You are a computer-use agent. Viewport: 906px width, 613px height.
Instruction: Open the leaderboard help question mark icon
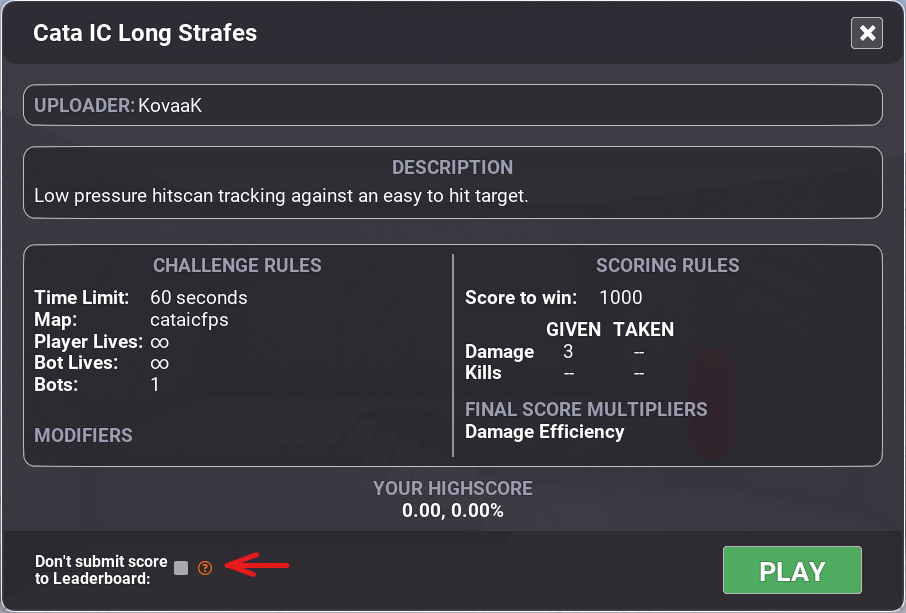pyautogui.click(x=204, y=568)
